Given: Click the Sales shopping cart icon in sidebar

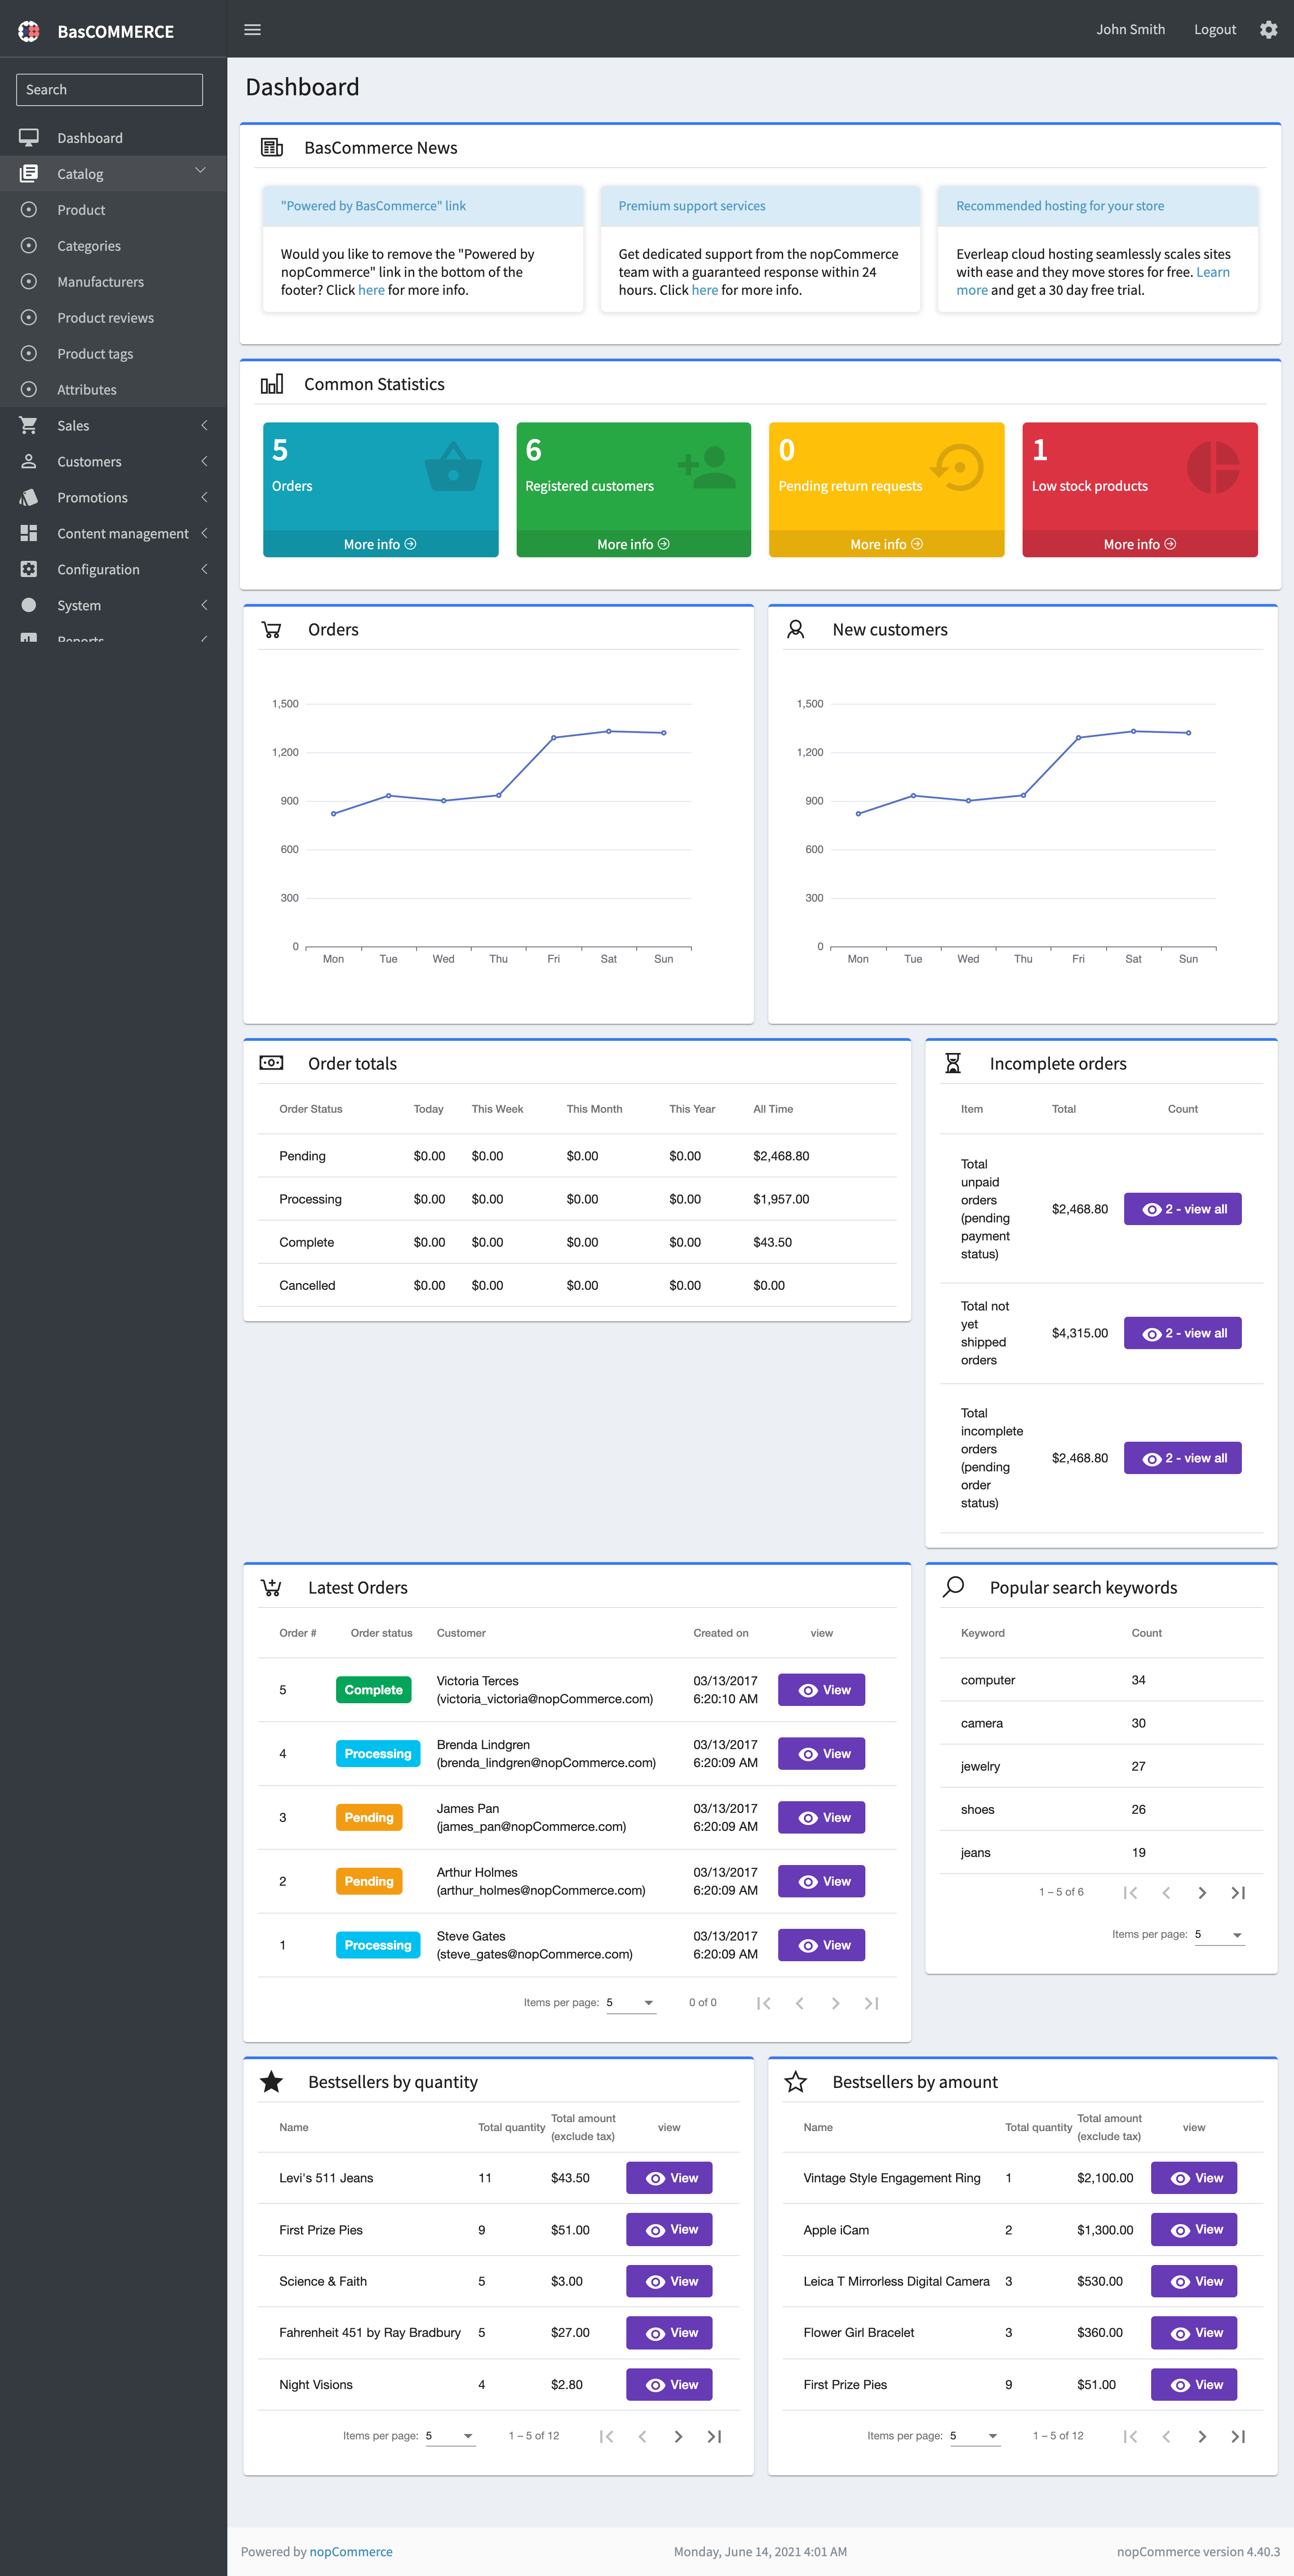Looking at the screenshot, I should point(28,425).
